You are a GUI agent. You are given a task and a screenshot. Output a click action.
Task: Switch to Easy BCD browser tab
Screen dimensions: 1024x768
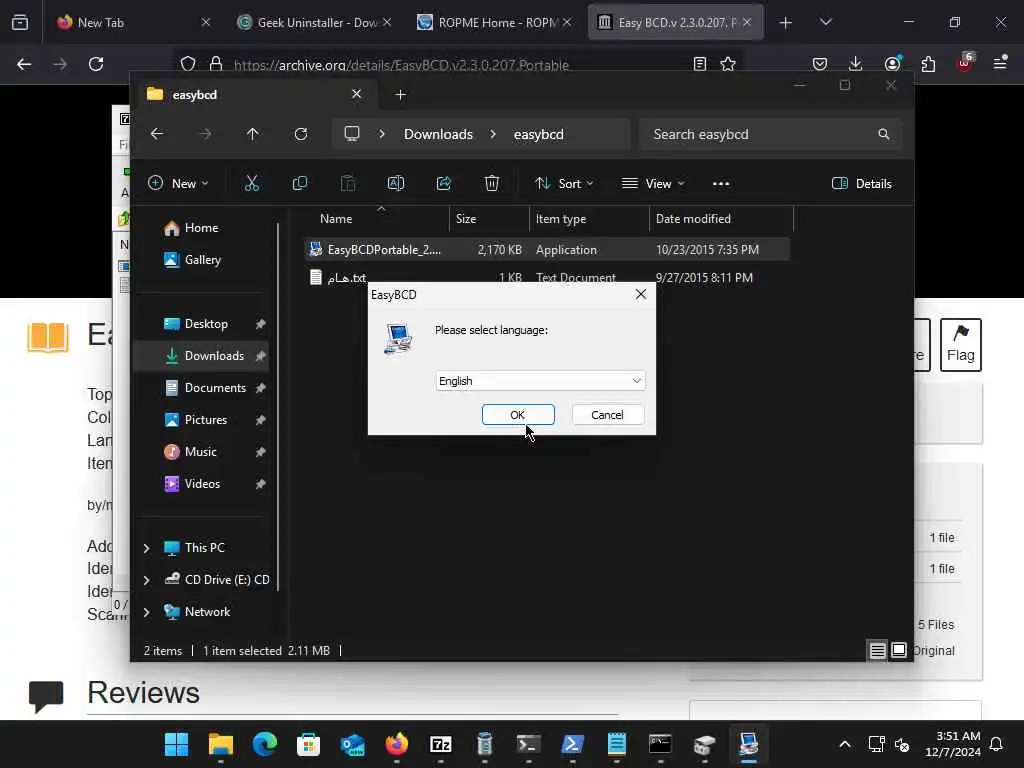pyautogui.click(x=675, y=22)
